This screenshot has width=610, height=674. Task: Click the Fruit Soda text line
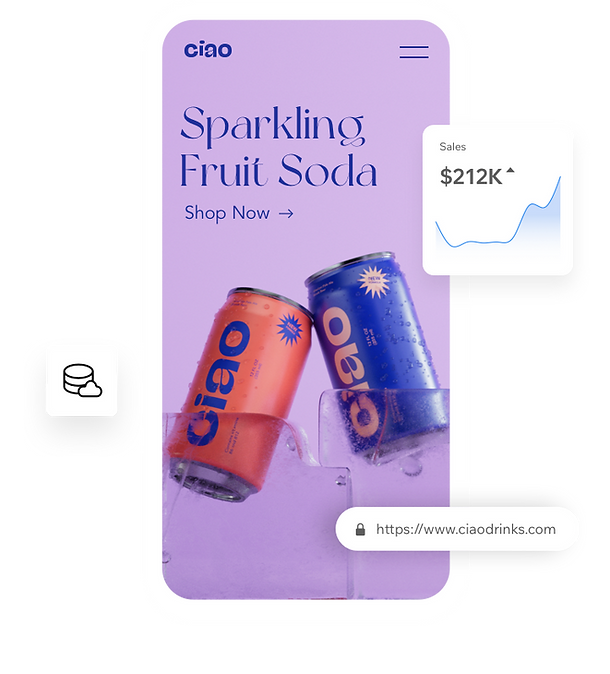point(279,170)
